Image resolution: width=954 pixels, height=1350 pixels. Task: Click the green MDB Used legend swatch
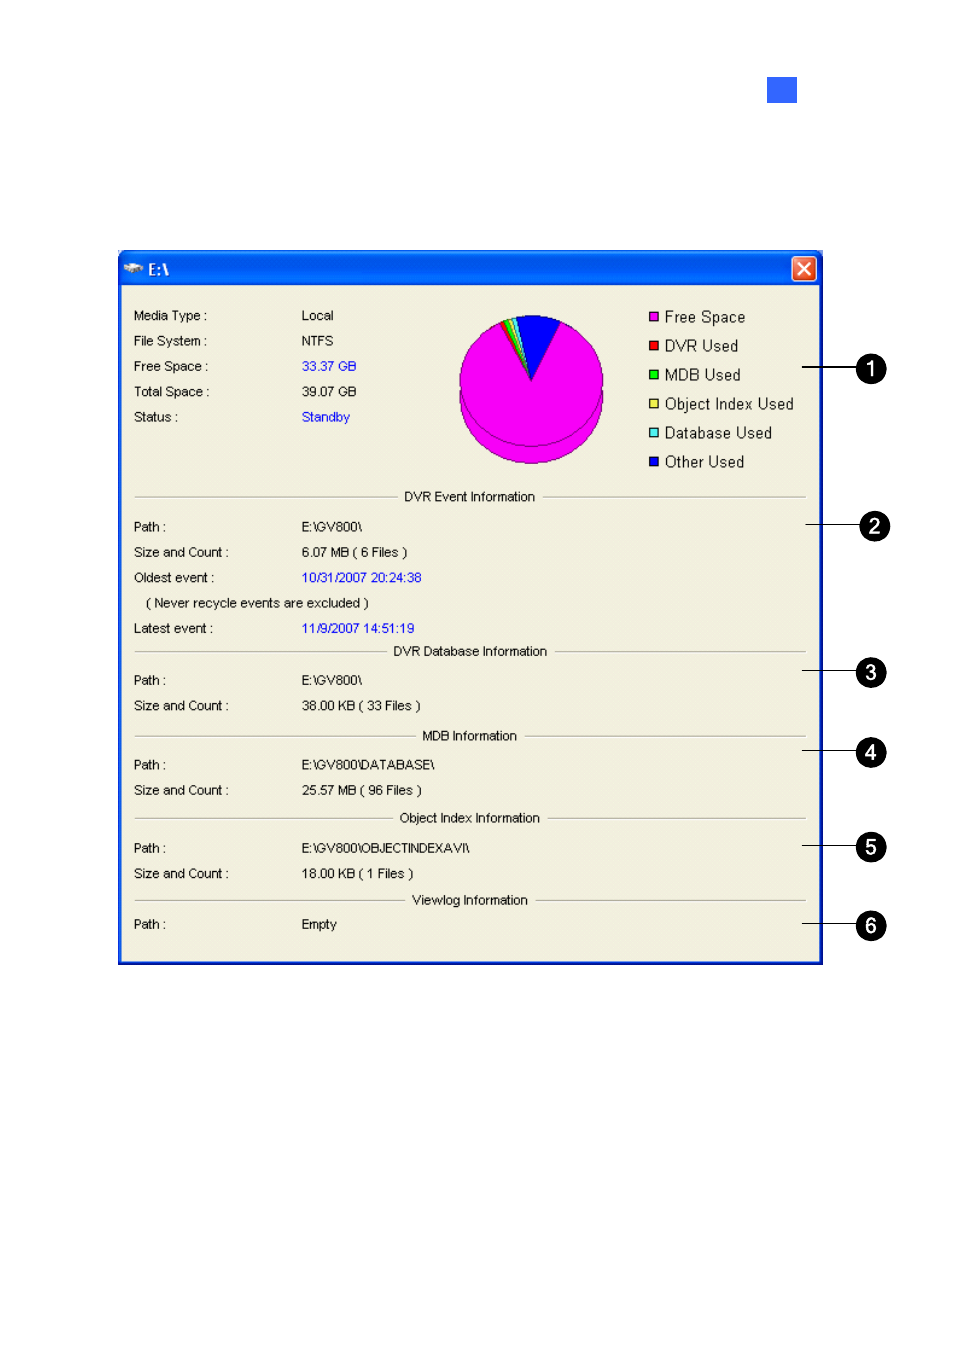(654, 375)
